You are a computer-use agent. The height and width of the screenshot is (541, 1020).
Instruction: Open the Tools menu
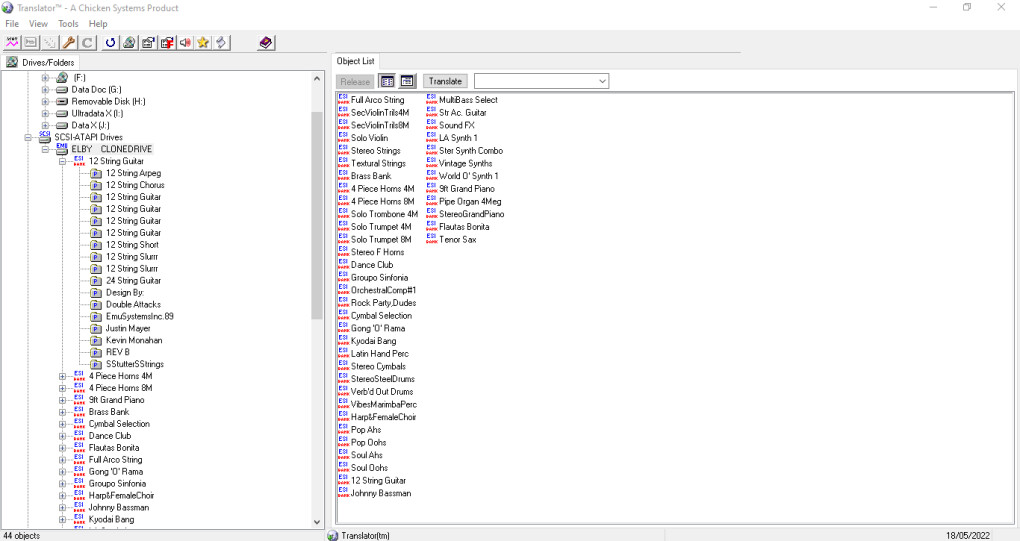[x=68, y=24]
